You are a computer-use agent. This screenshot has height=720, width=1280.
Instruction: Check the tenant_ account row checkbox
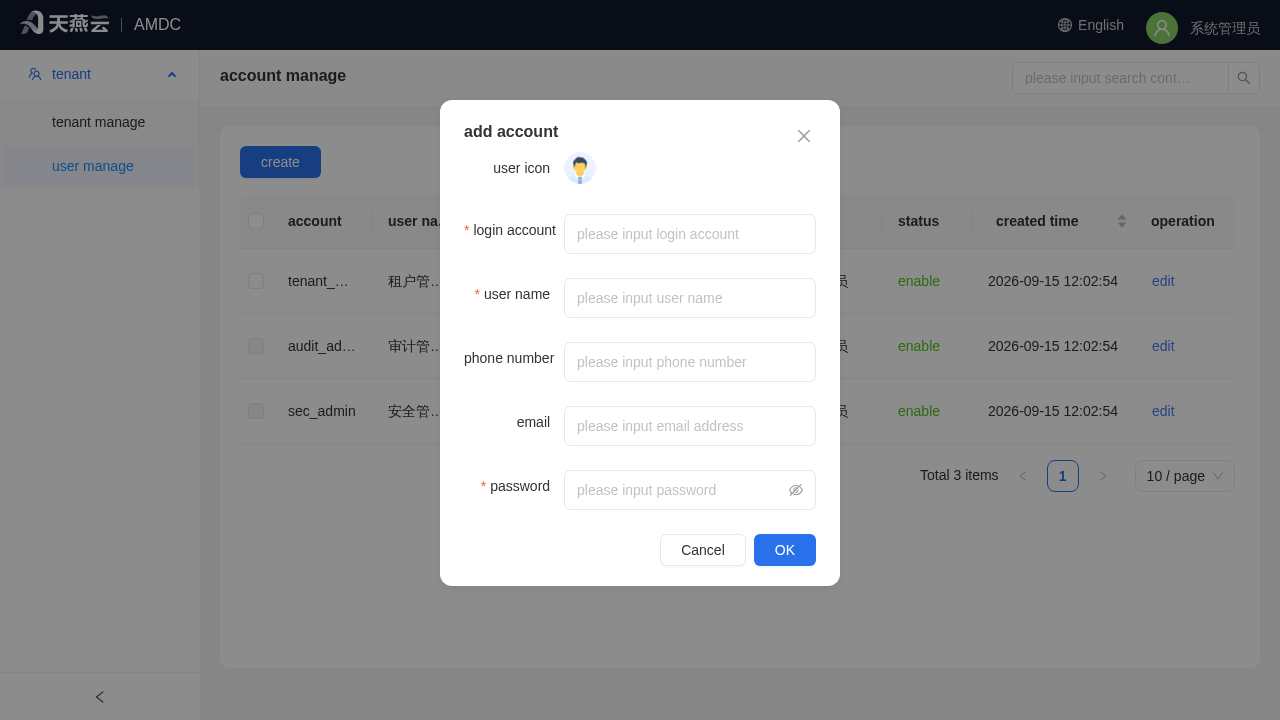pyautogui.click(x=256, y=281)
